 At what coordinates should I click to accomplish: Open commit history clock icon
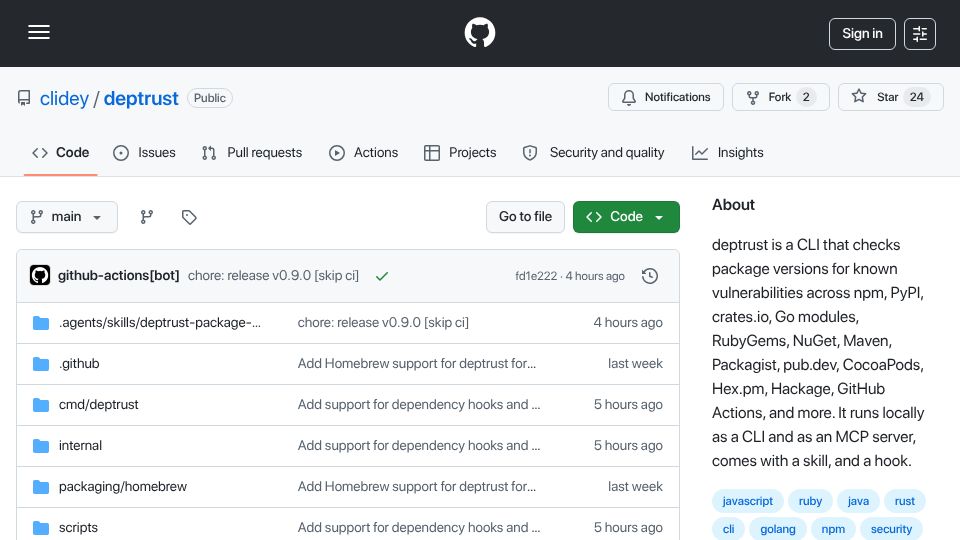click(650, 276)
